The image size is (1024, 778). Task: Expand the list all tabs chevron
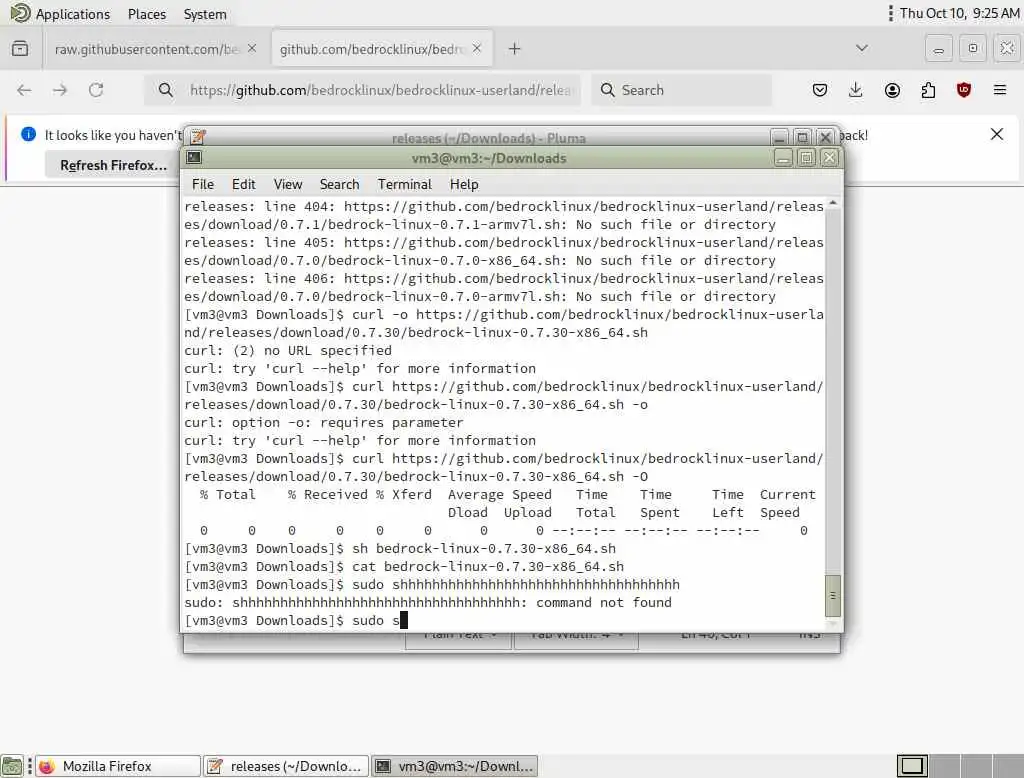[x=862, y=48]
